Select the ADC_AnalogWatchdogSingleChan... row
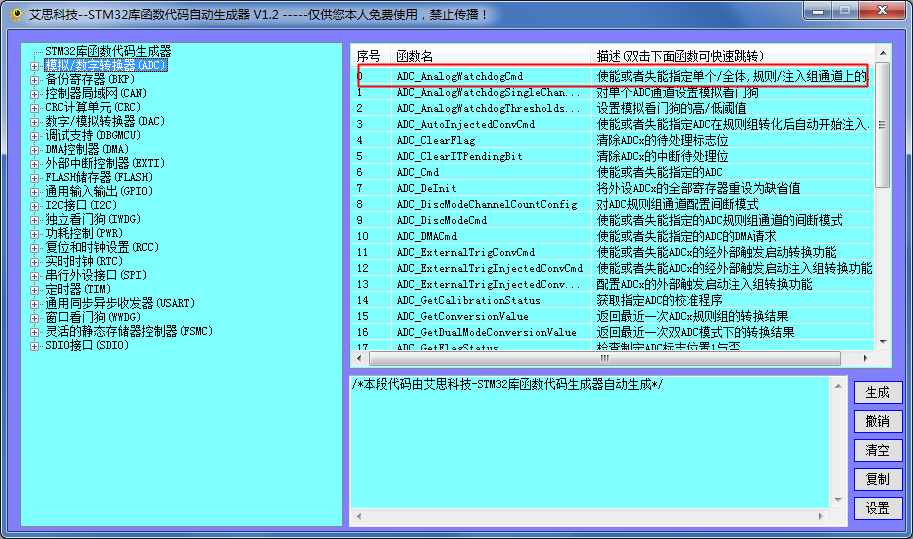The width and height of the screenshot is (913, 539). tap(613, 93)
